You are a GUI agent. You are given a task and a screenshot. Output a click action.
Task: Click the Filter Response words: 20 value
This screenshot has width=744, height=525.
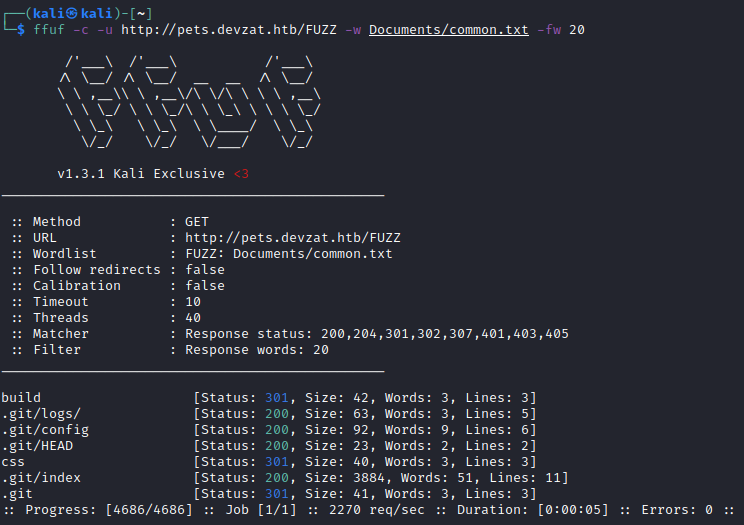(256, 350)
